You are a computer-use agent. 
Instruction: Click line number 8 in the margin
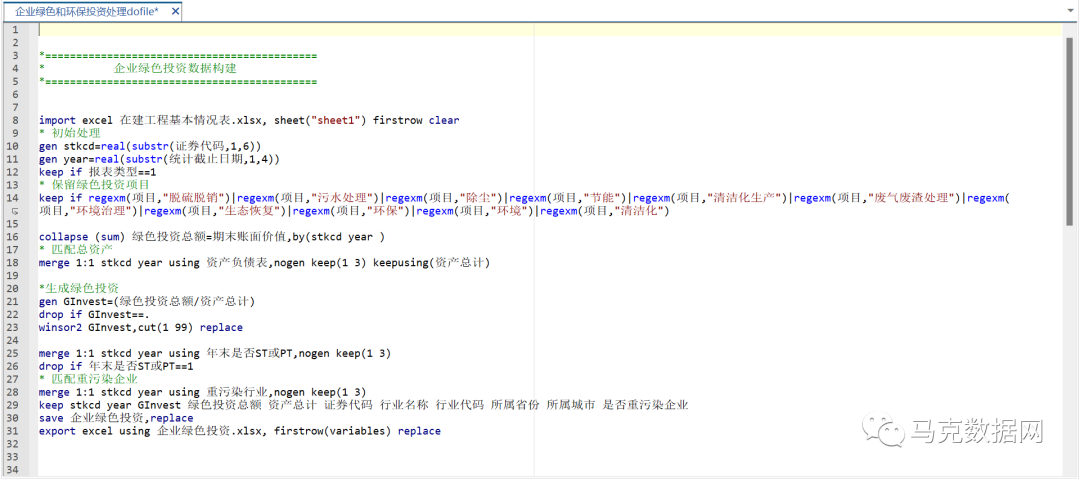pos(16,120)
